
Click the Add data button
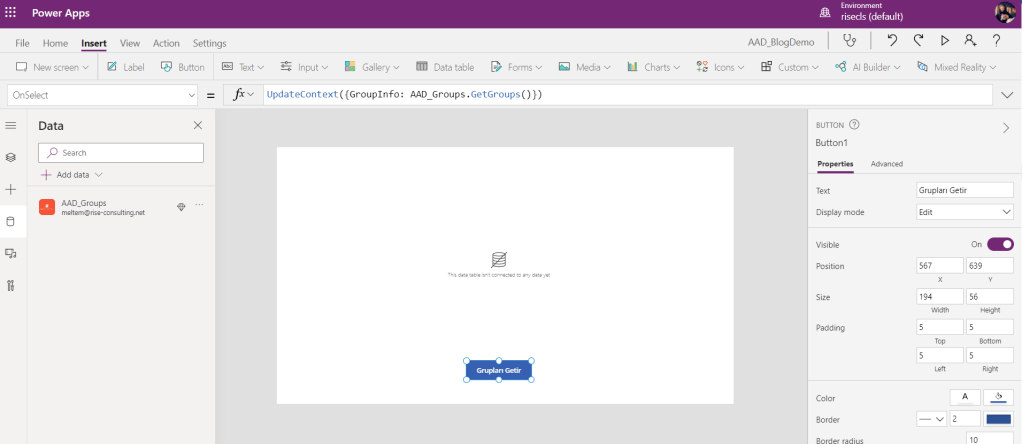click(x=72, y=174)
